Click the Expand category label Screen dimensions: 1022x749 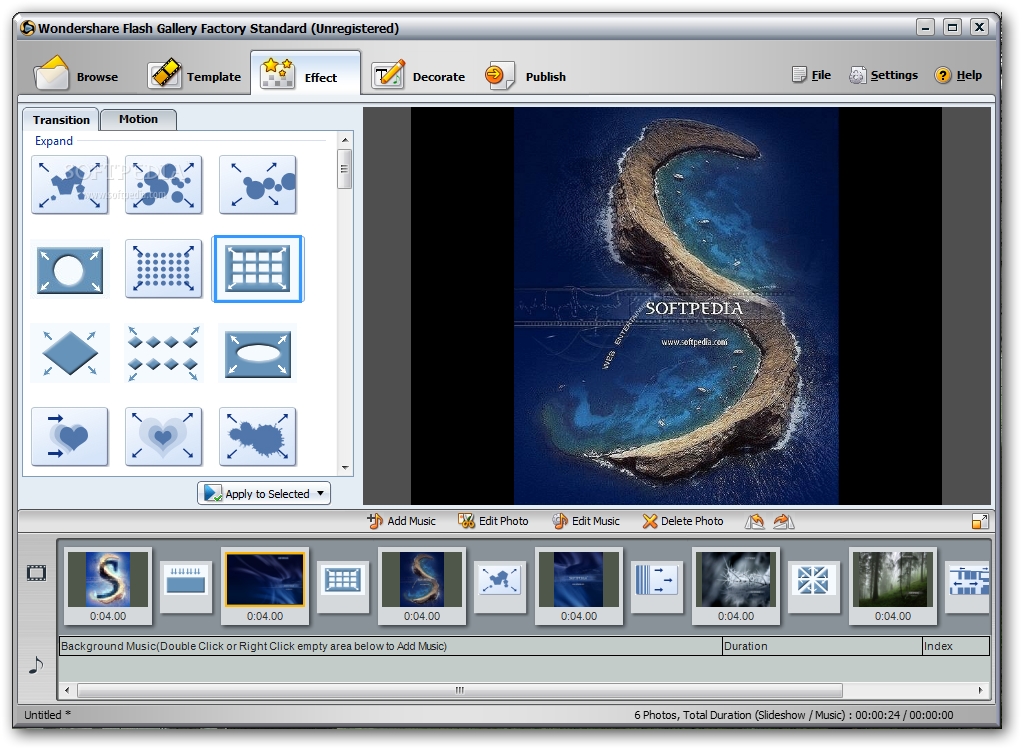[53, 141]
